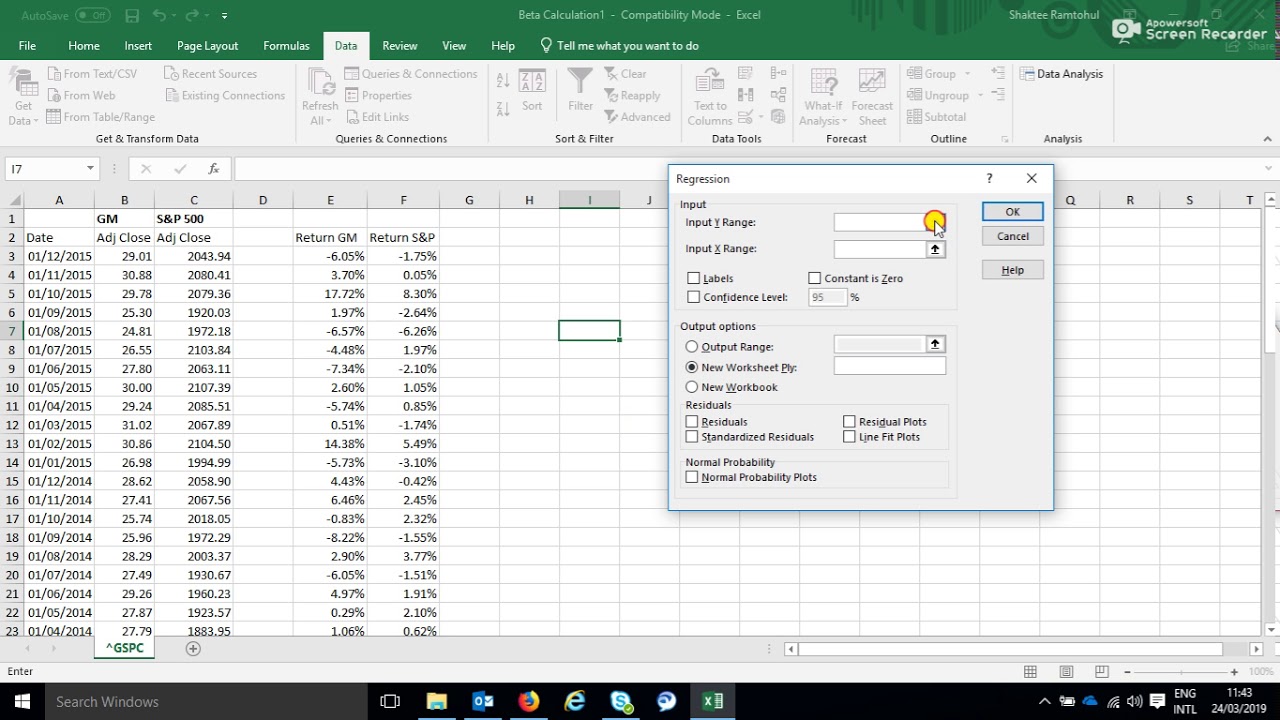
Task: Click From Table/Range in the ribbon
Action: 100,117
